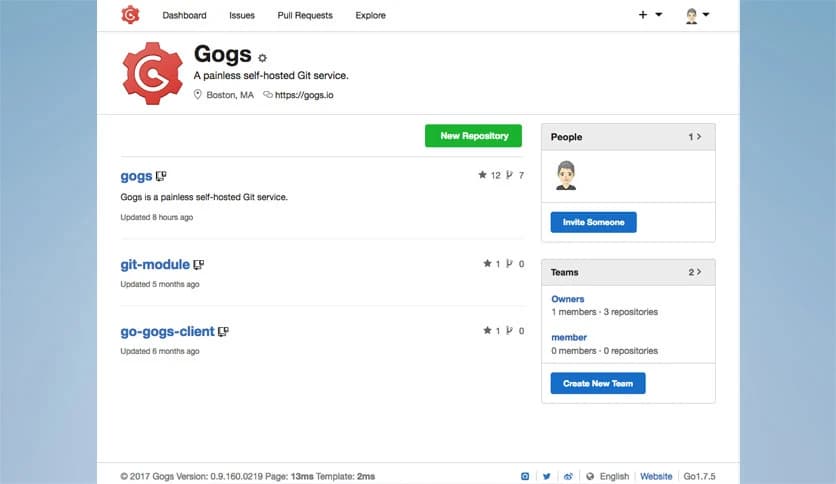The height and width of the screenshot is (484, 836).
Task: Open organization settings gear next to Gogs
Action: (263, 58)
